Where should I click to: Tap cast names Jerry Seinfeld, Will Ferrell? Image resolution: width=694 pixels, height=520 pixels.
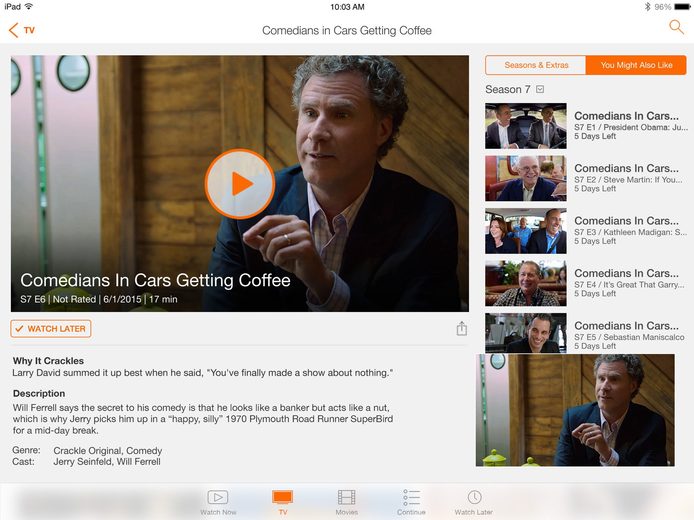[x=107, y=462]
